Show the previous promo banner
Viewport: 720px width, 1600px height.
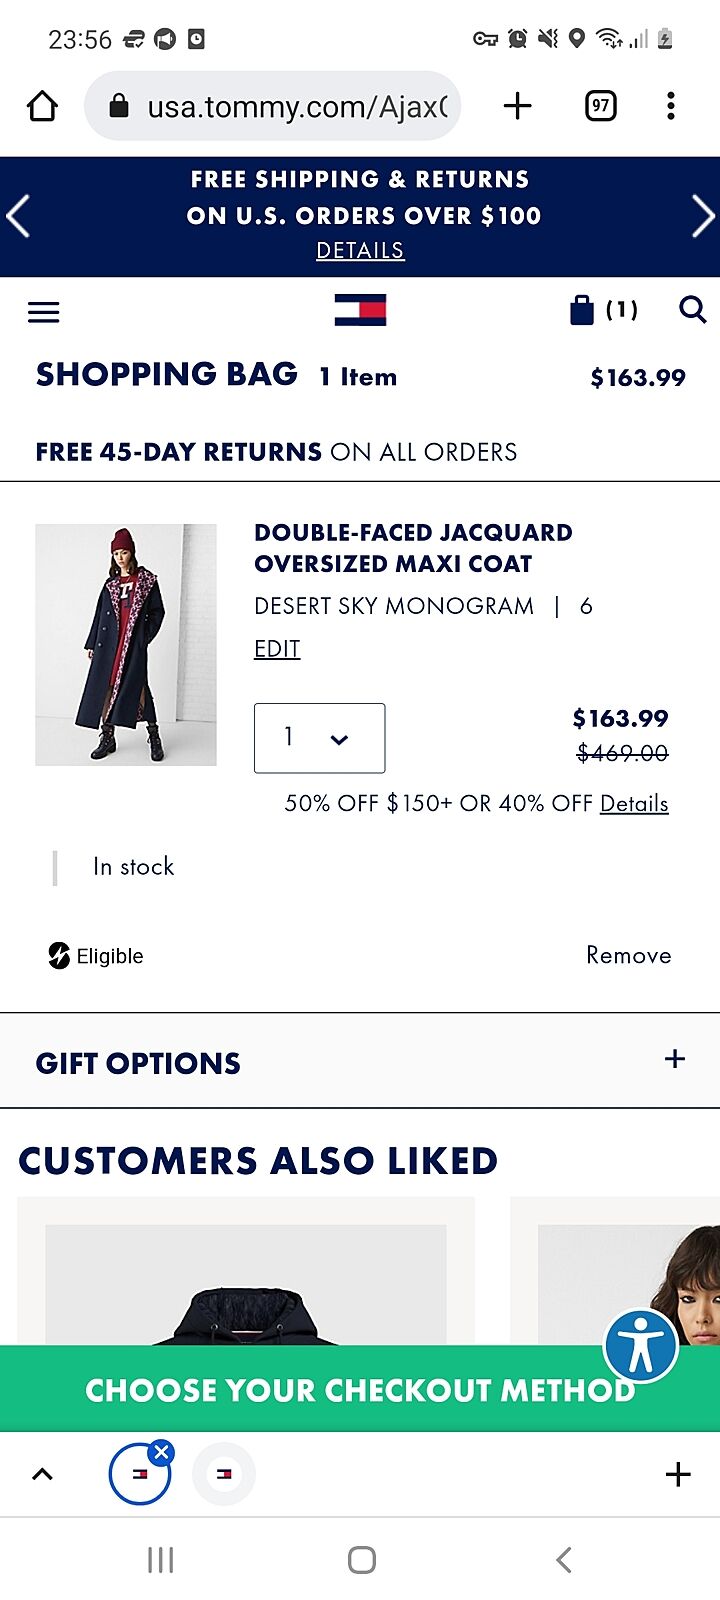click(x=18, y=216)
